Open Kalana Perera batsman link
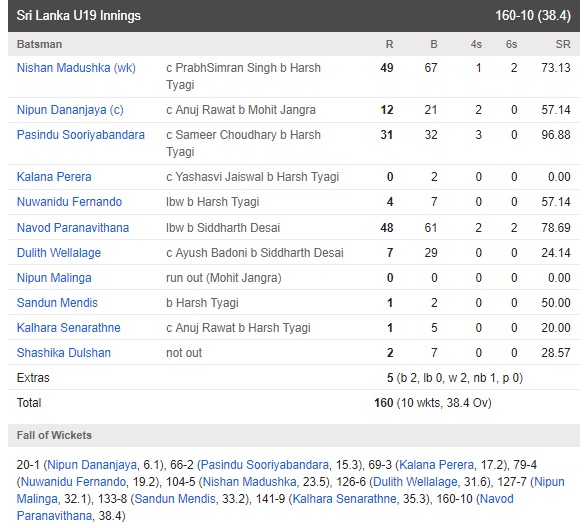The width and height of the screenshot is (584, 528). pos(54,177)
